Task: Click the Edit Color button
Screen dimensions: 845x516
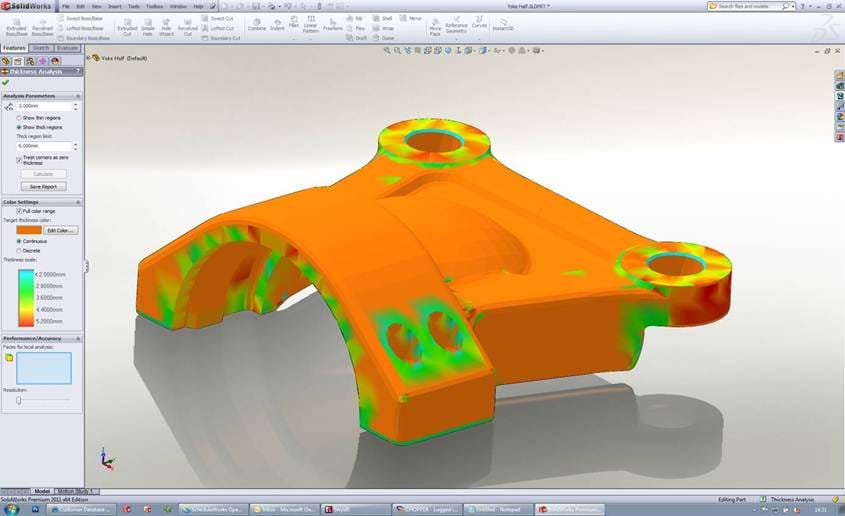Action: coord(61,230)
